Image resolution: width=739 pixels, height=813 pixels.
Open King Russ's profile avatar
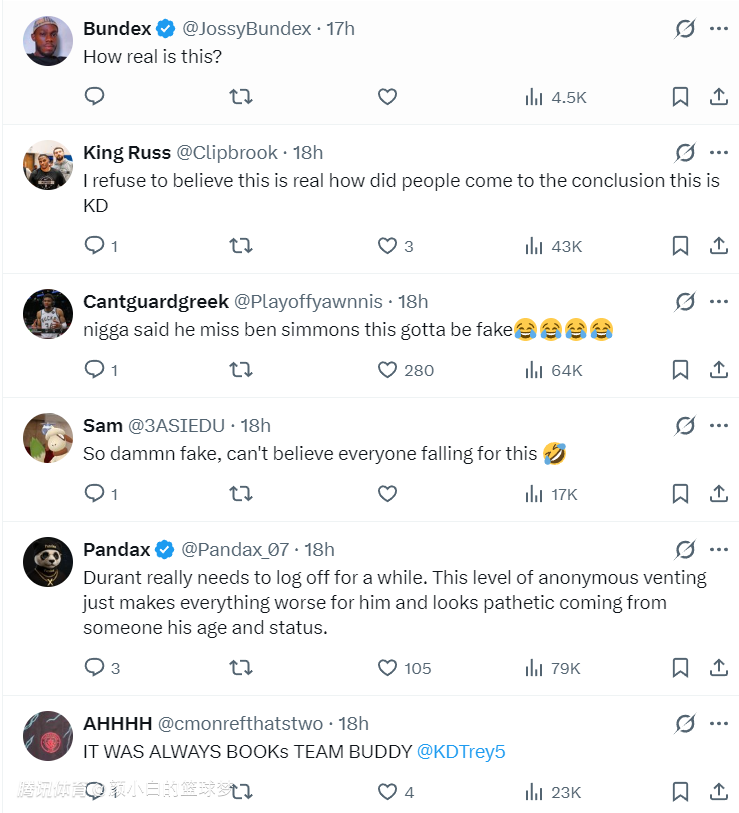pyautogui.click(x=48, y=165)
